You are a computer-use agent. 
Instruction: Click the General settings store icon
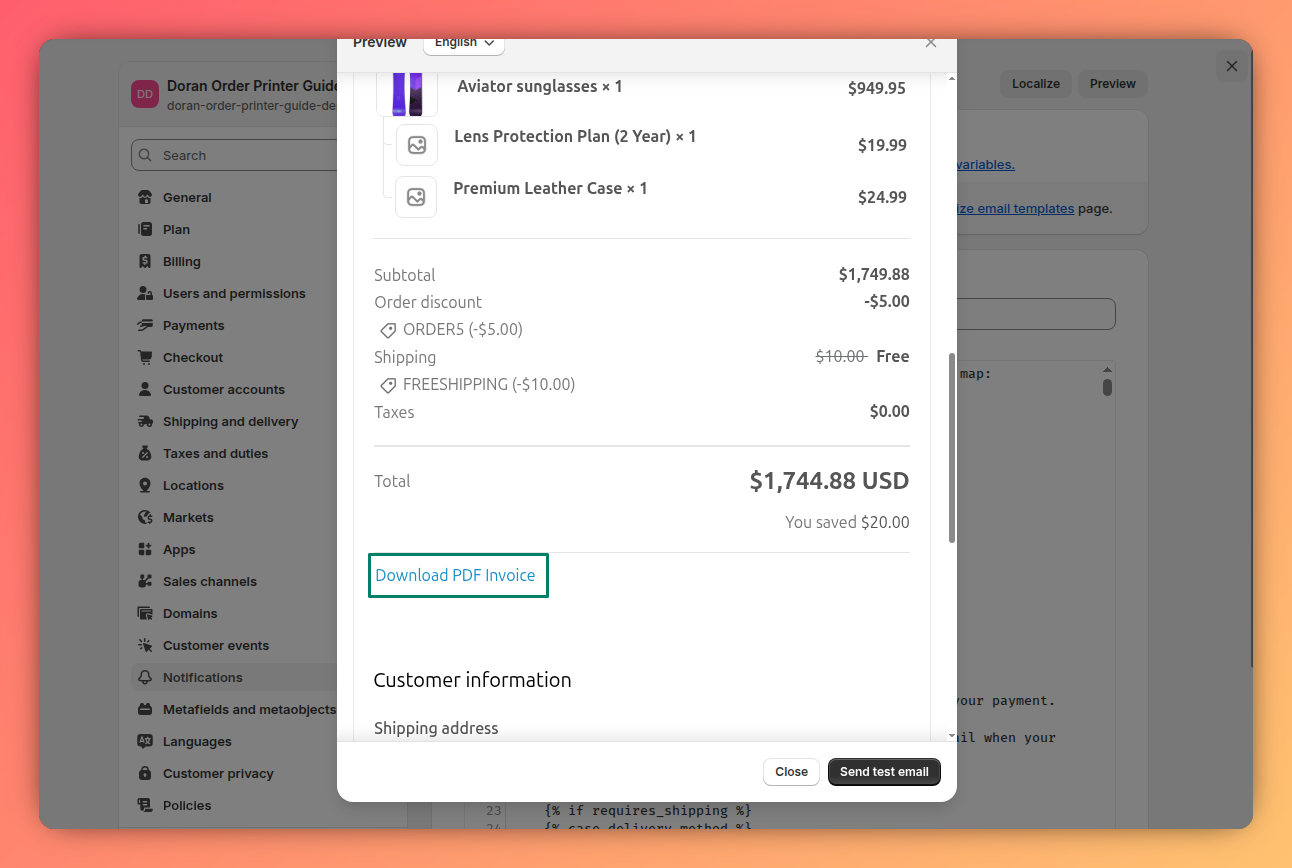[145, 197]
